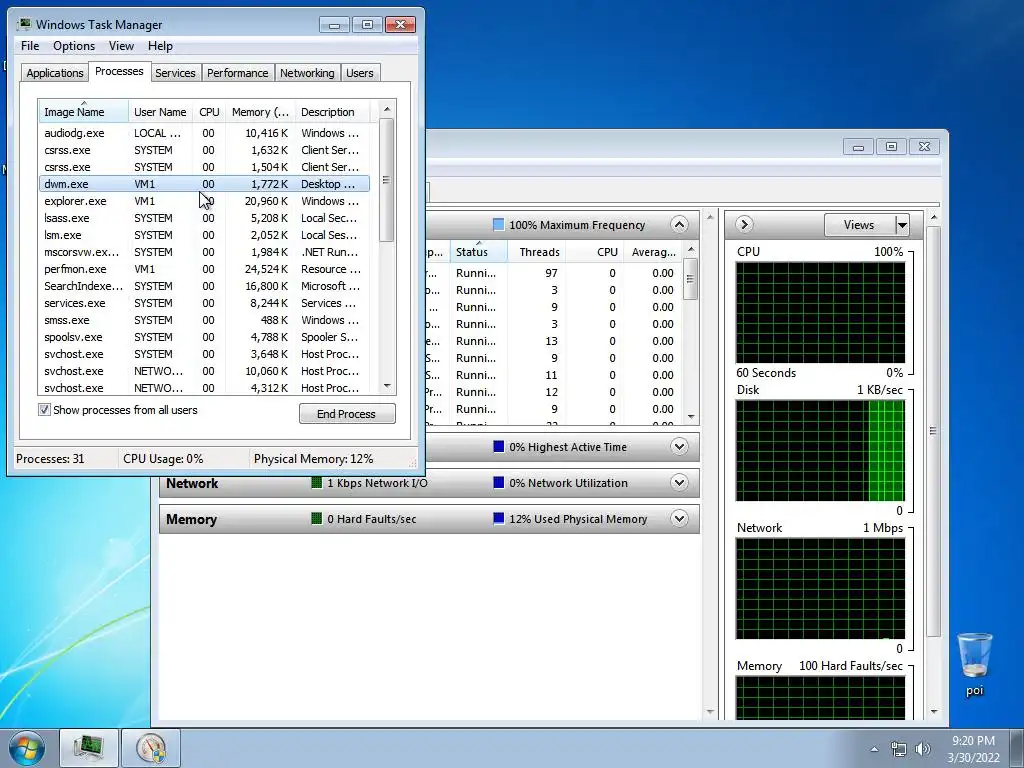
Task: Switch to the Applications tab
Action: pos(55,72)
